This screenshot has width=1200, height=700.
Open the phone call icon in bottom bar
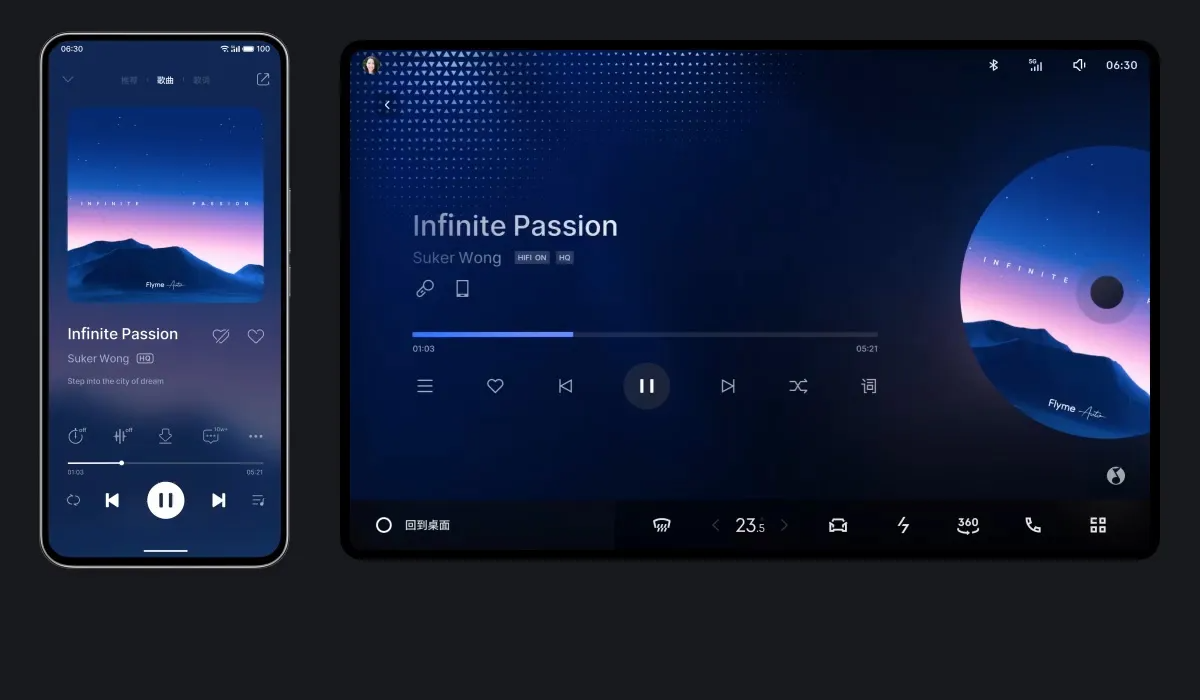(1033, 525)
